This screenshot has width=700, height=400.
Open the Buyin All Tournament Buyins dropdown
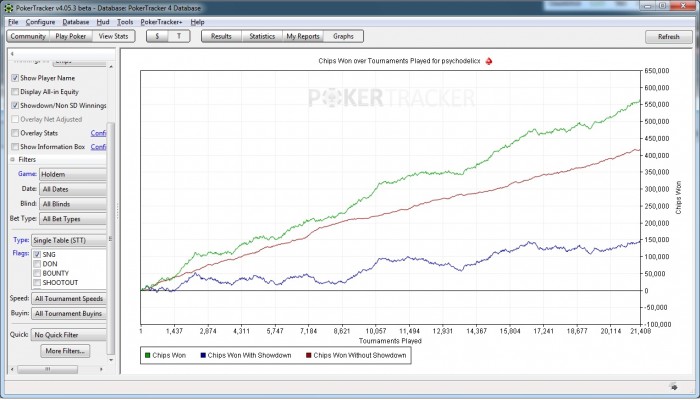(x=69, y=313)
